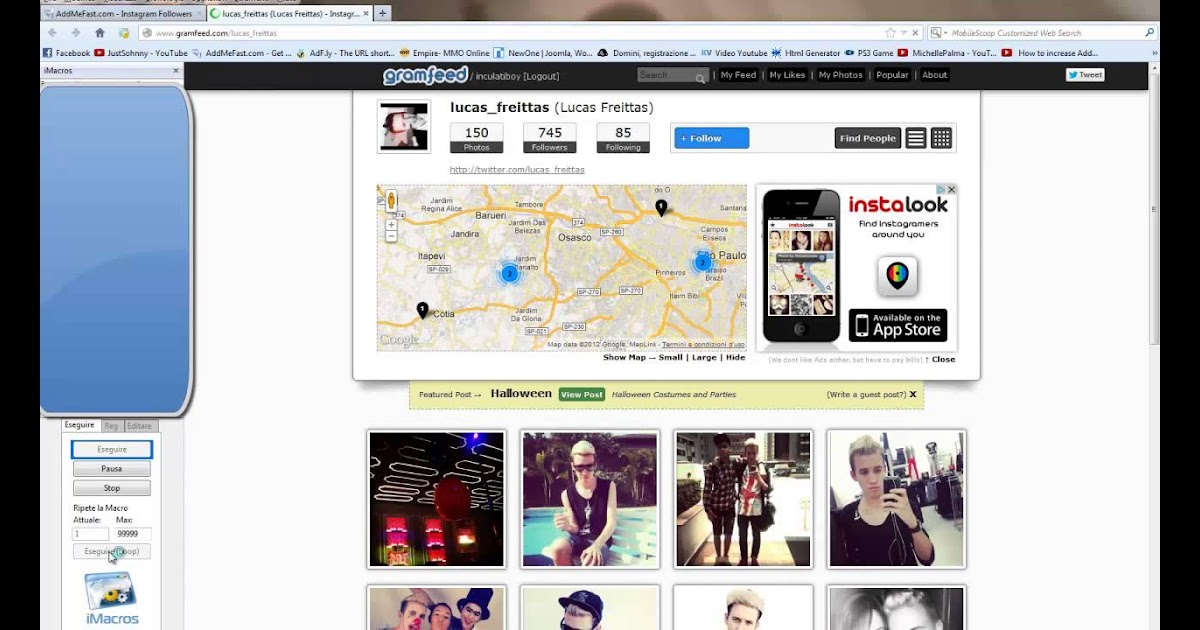Screen dimensions: 1200x630
Task: Dismiss the featured post banner X
Action: (x=913, y=394)
